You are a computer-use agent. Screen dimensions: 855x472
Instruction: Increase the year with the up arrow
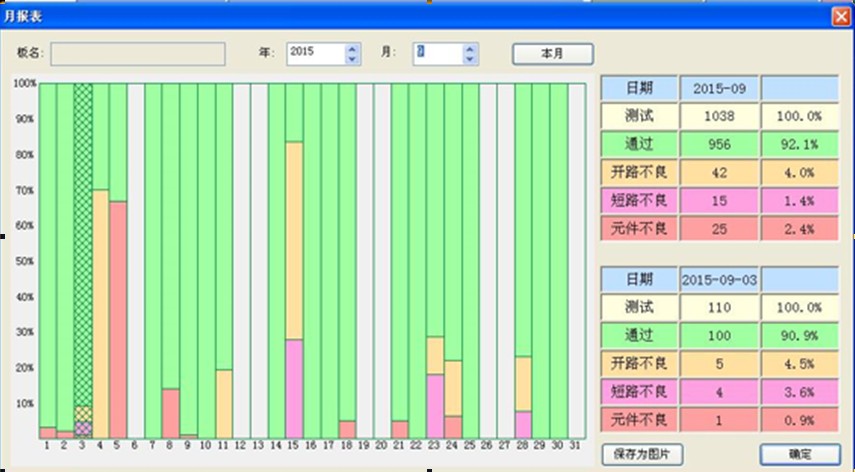point(351,48)
